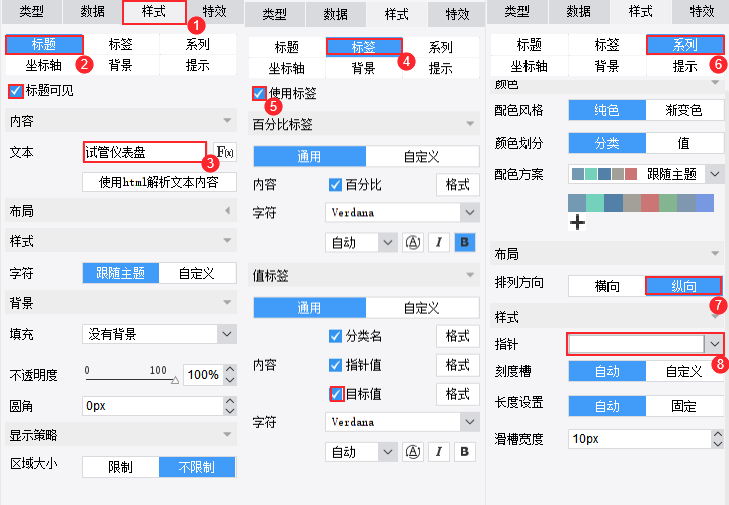The width and height of the screenshot is (729, 505).
Task: Pick the red swatch in the large palette strip
Action: [x=650, y=203]
